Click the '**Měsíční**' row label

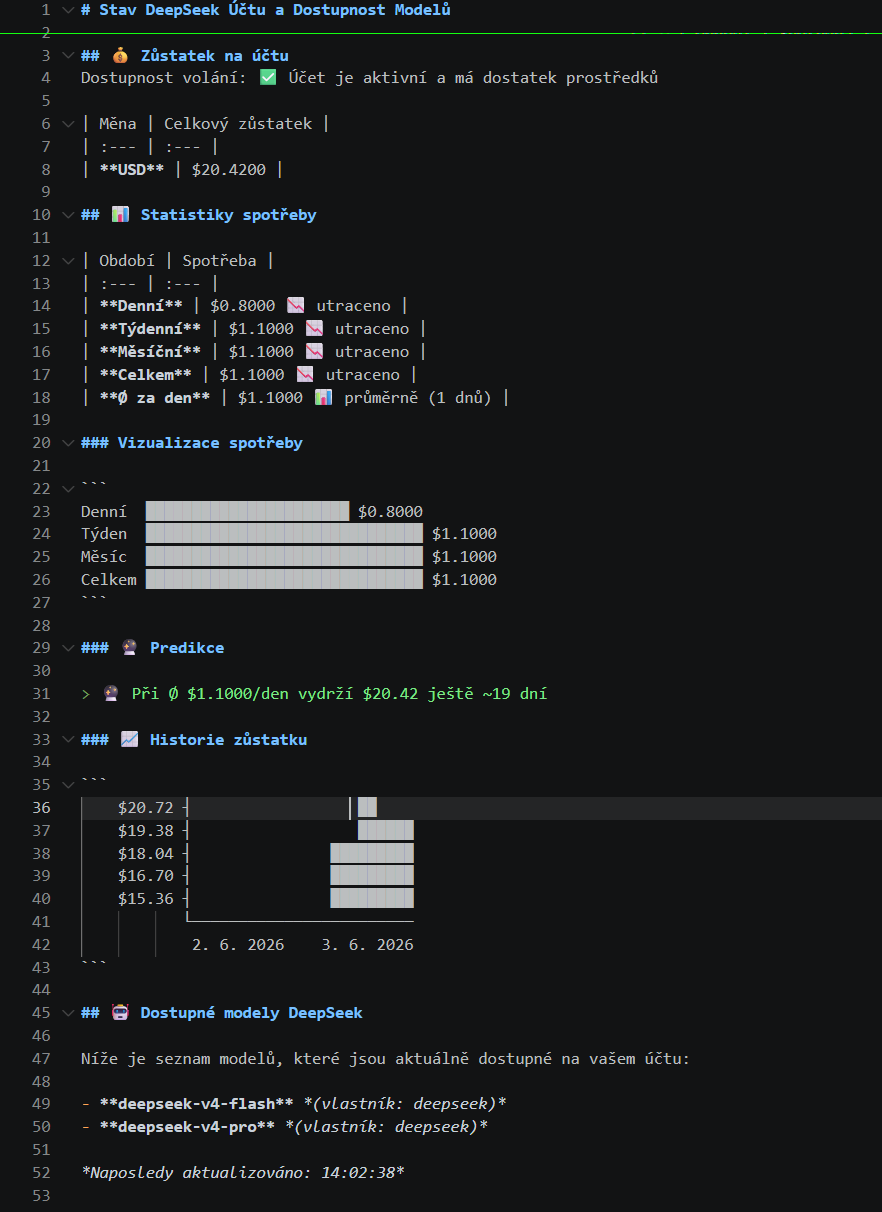point(150,352)
